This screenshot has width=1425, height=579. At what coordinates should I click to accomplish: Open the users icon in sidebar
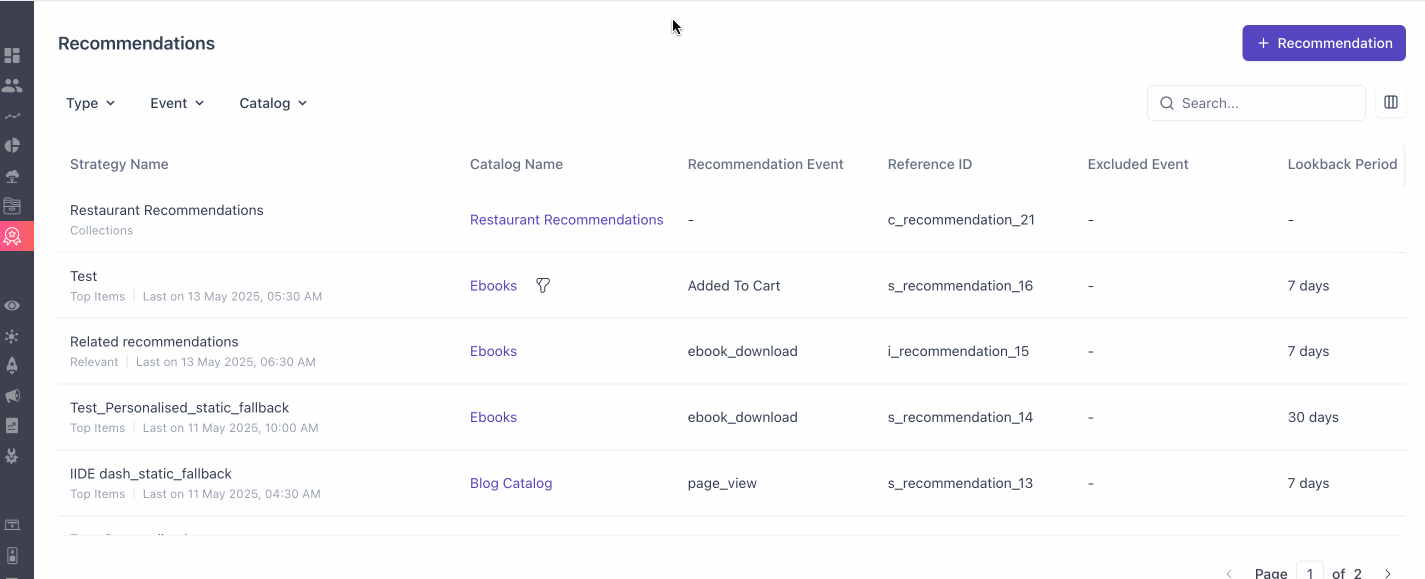12,86
